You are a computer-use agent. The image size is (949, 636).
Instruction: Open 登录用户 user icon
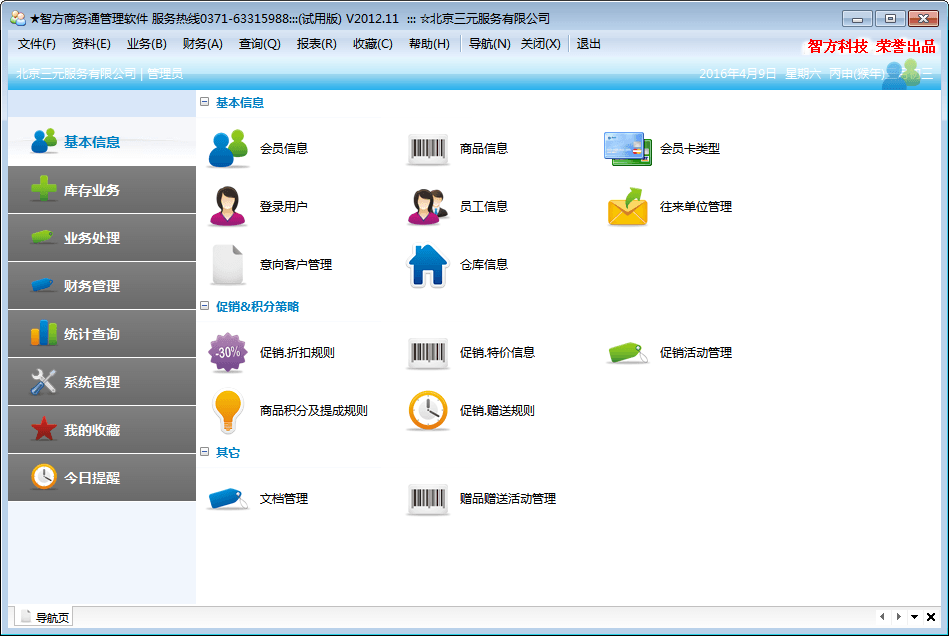(x=228, y=207)
